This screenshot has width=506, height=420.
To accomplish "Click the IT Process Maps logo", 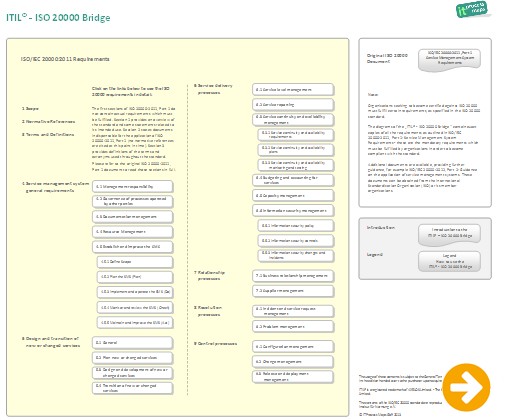I will coord(472,9).
